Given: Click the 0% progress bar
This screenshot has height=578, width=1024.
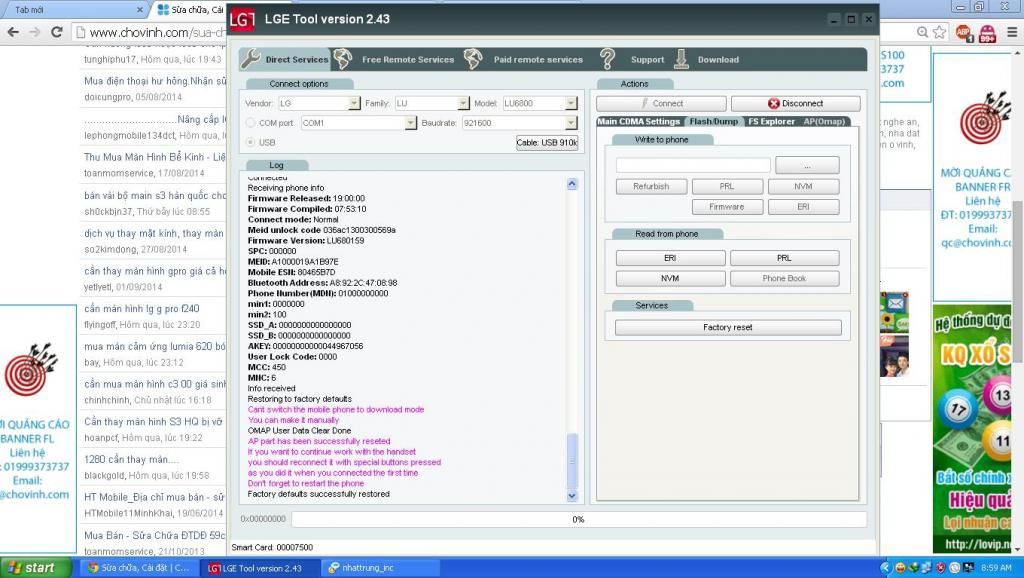Looking at the screenshot, I should 579,519.
